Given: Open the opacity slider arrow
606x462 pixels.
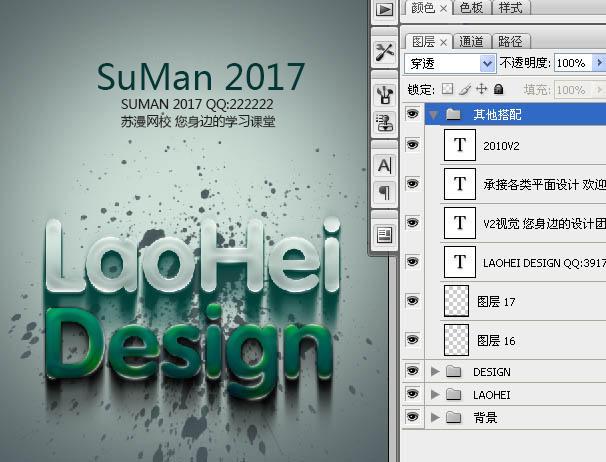Looking at the screenshot, I should click(599, 63).
